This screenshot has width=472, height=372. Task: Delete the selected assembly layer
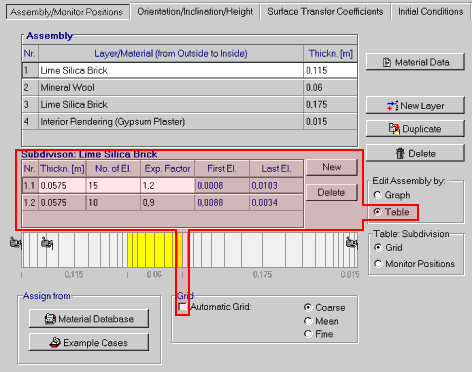click(415, 153)
